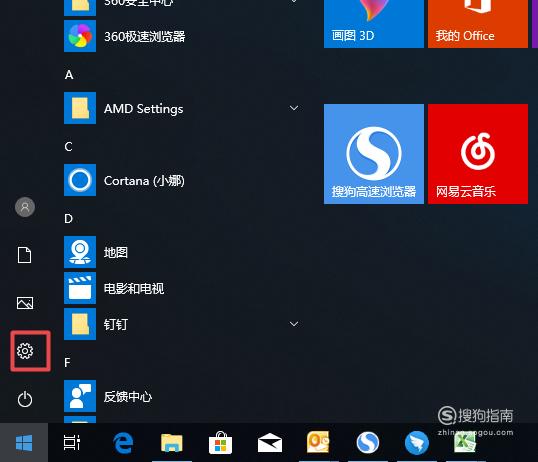Open Excel from the taskbar
Viewport: 538px width, 462px height.
[465, 442]
